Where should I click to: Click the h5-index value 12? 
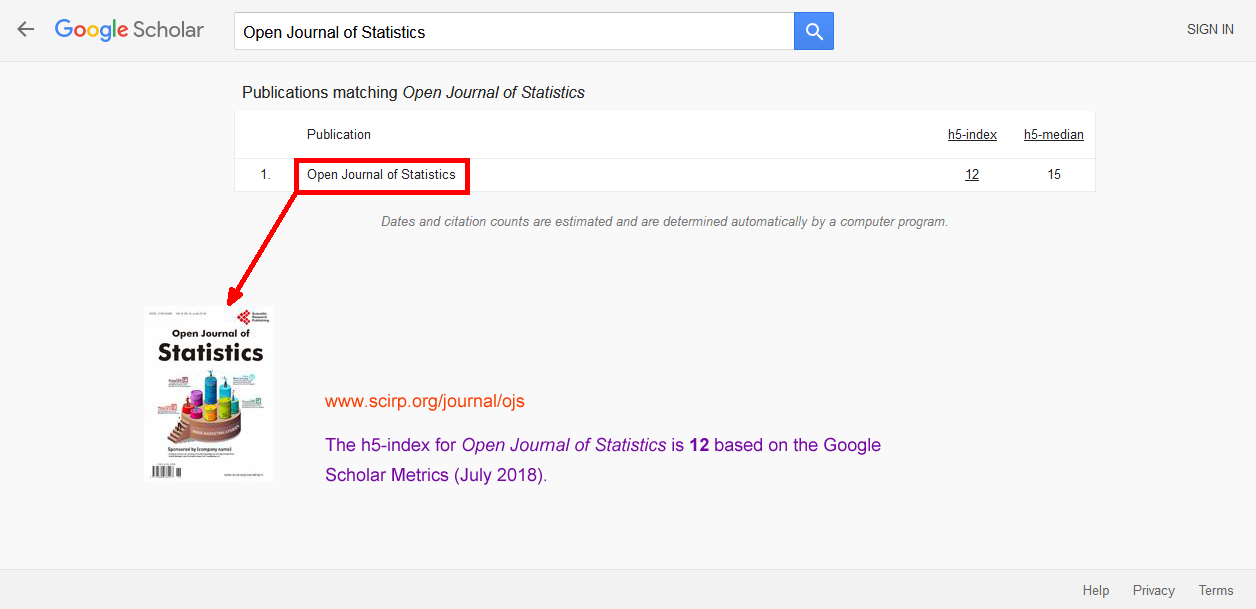click(972, 175)
